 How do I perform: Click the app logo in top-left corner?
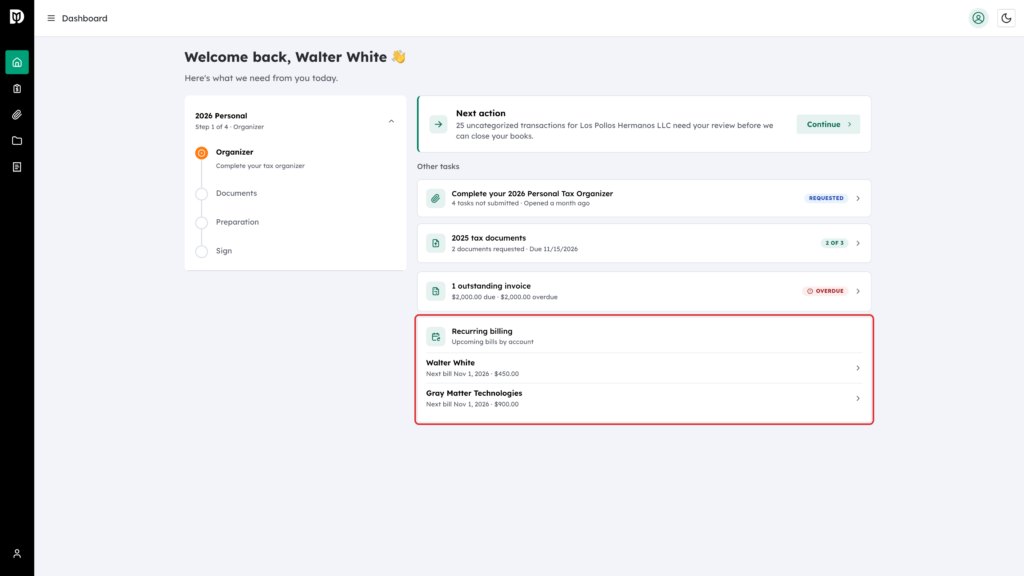17,17
